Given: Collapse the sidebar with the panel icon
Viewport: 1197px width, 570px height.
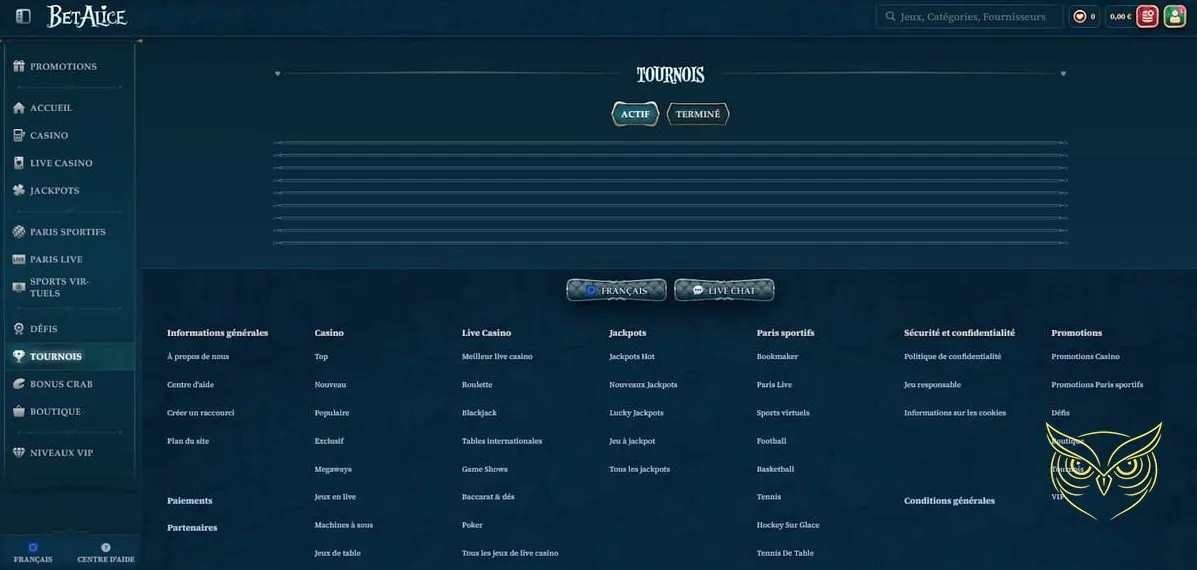Looking at the screenshot, I should point(23,16).
